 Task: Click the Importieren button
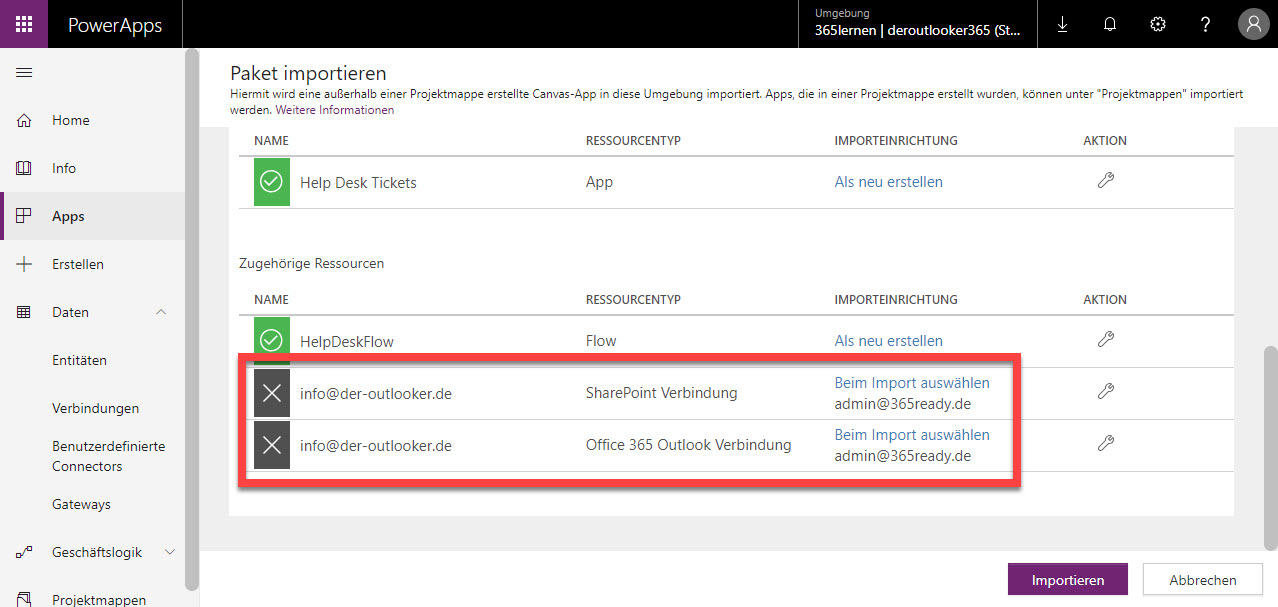tap(1067, 580)
